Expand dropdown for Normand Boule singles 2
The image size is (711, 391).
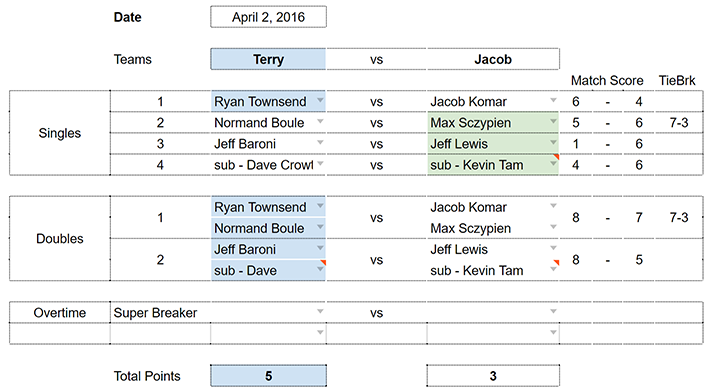pos(320,121)
